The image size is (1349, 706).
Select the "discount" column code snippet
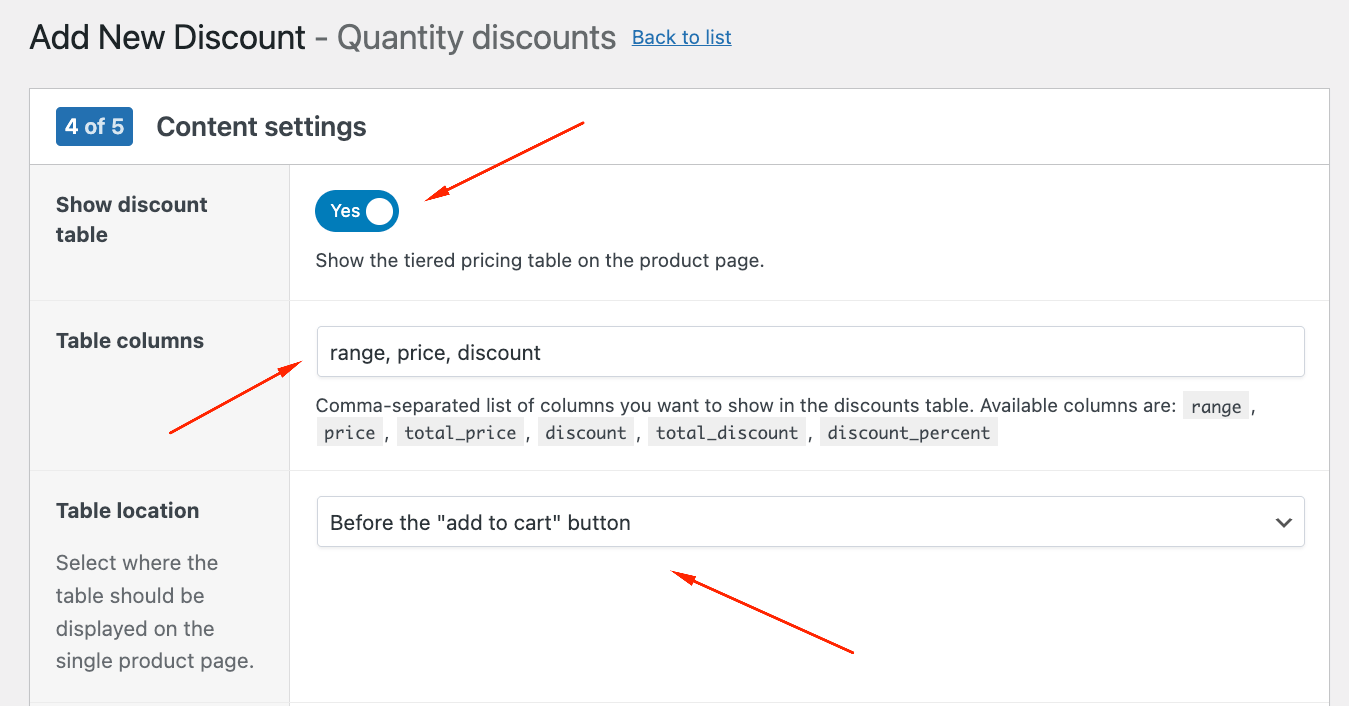[x=586, y=431]
